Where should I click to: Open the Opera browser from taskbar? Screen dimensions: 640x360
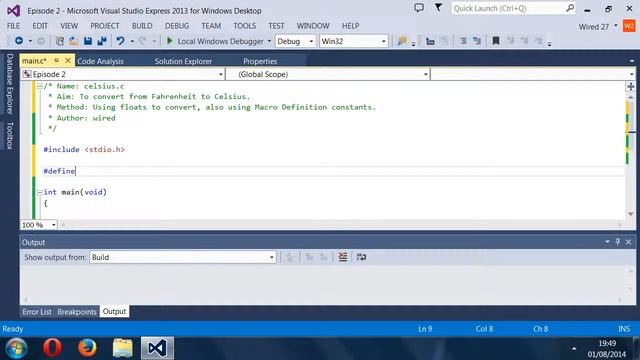click(52, 348)
